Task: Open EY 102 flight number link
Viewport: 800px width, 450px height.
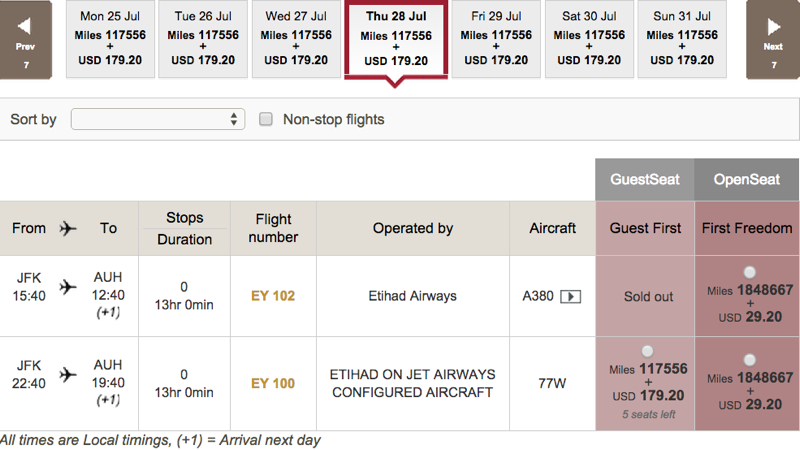Action: [273, 296]
